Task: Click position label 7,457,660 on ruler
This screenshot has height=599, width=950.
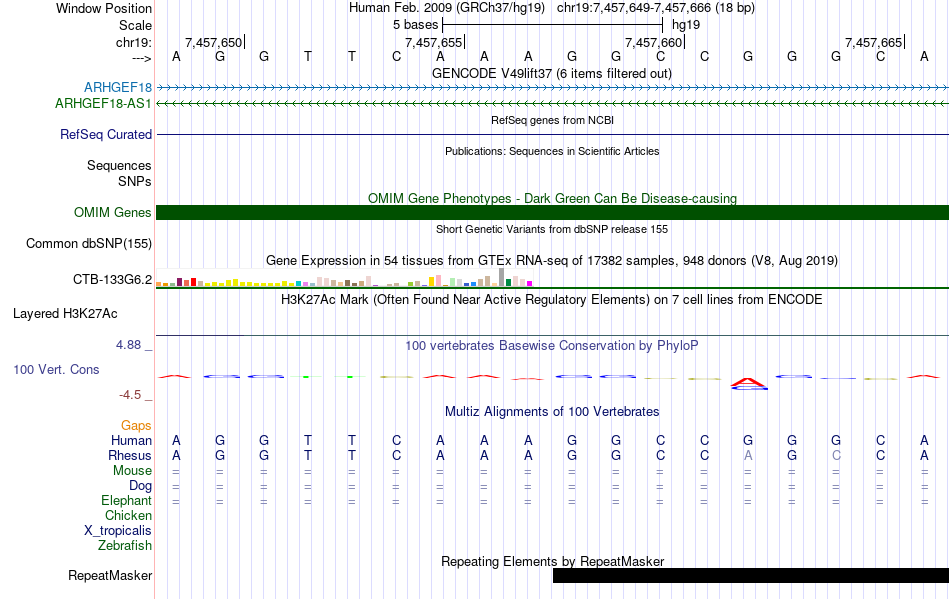Action: coord(654,42)
